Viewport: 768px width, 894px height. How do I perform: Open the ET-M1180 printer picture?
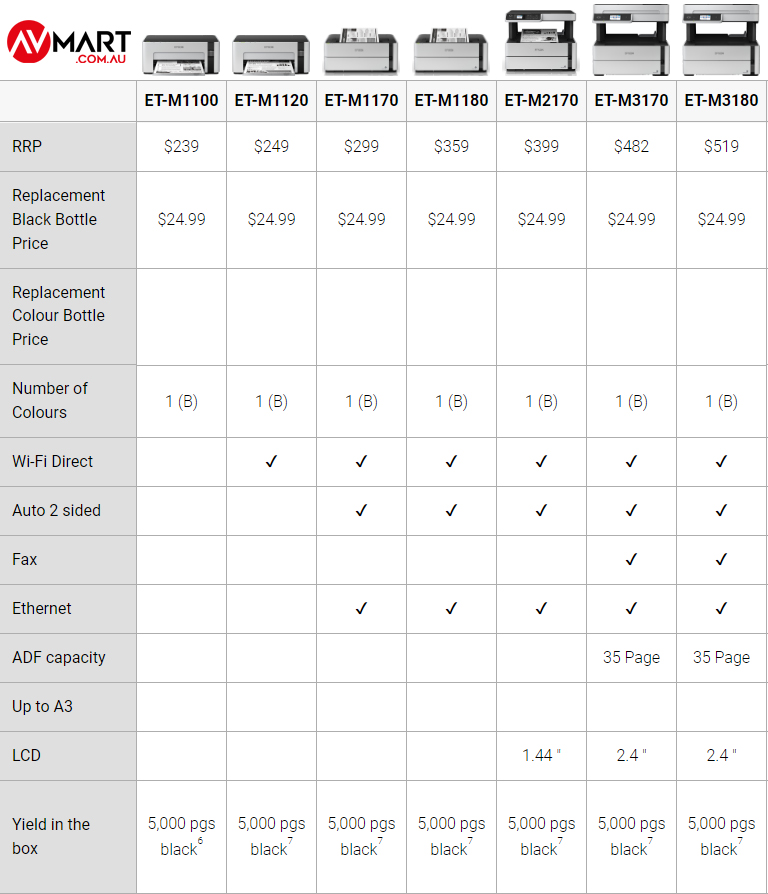(x=451, y=50)
